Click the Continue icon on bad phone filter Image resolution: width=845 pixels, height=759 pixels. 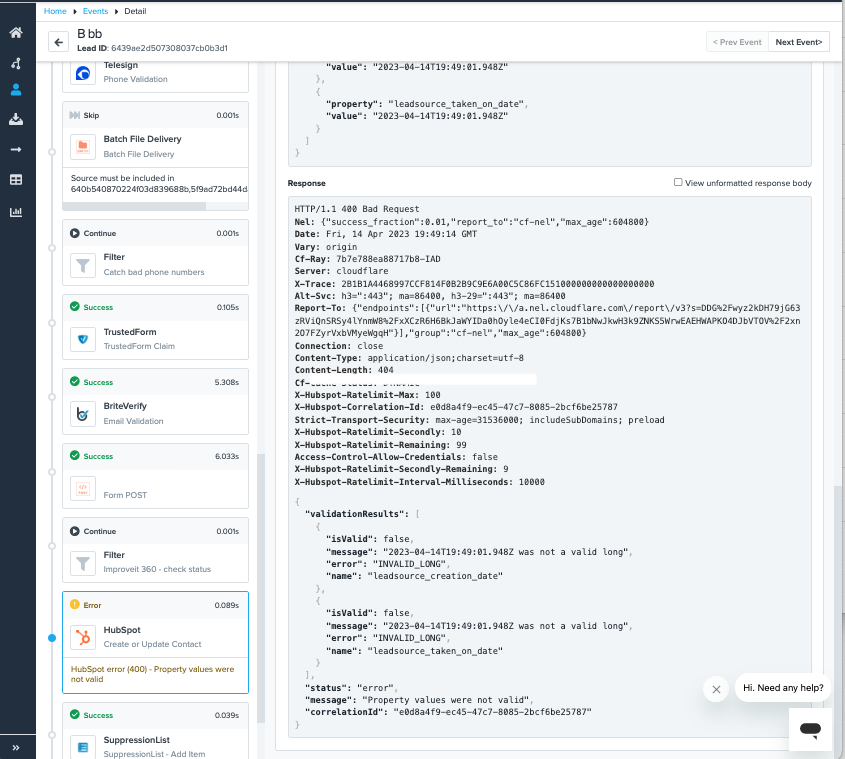pyautogui.click(x=75, y=233)
